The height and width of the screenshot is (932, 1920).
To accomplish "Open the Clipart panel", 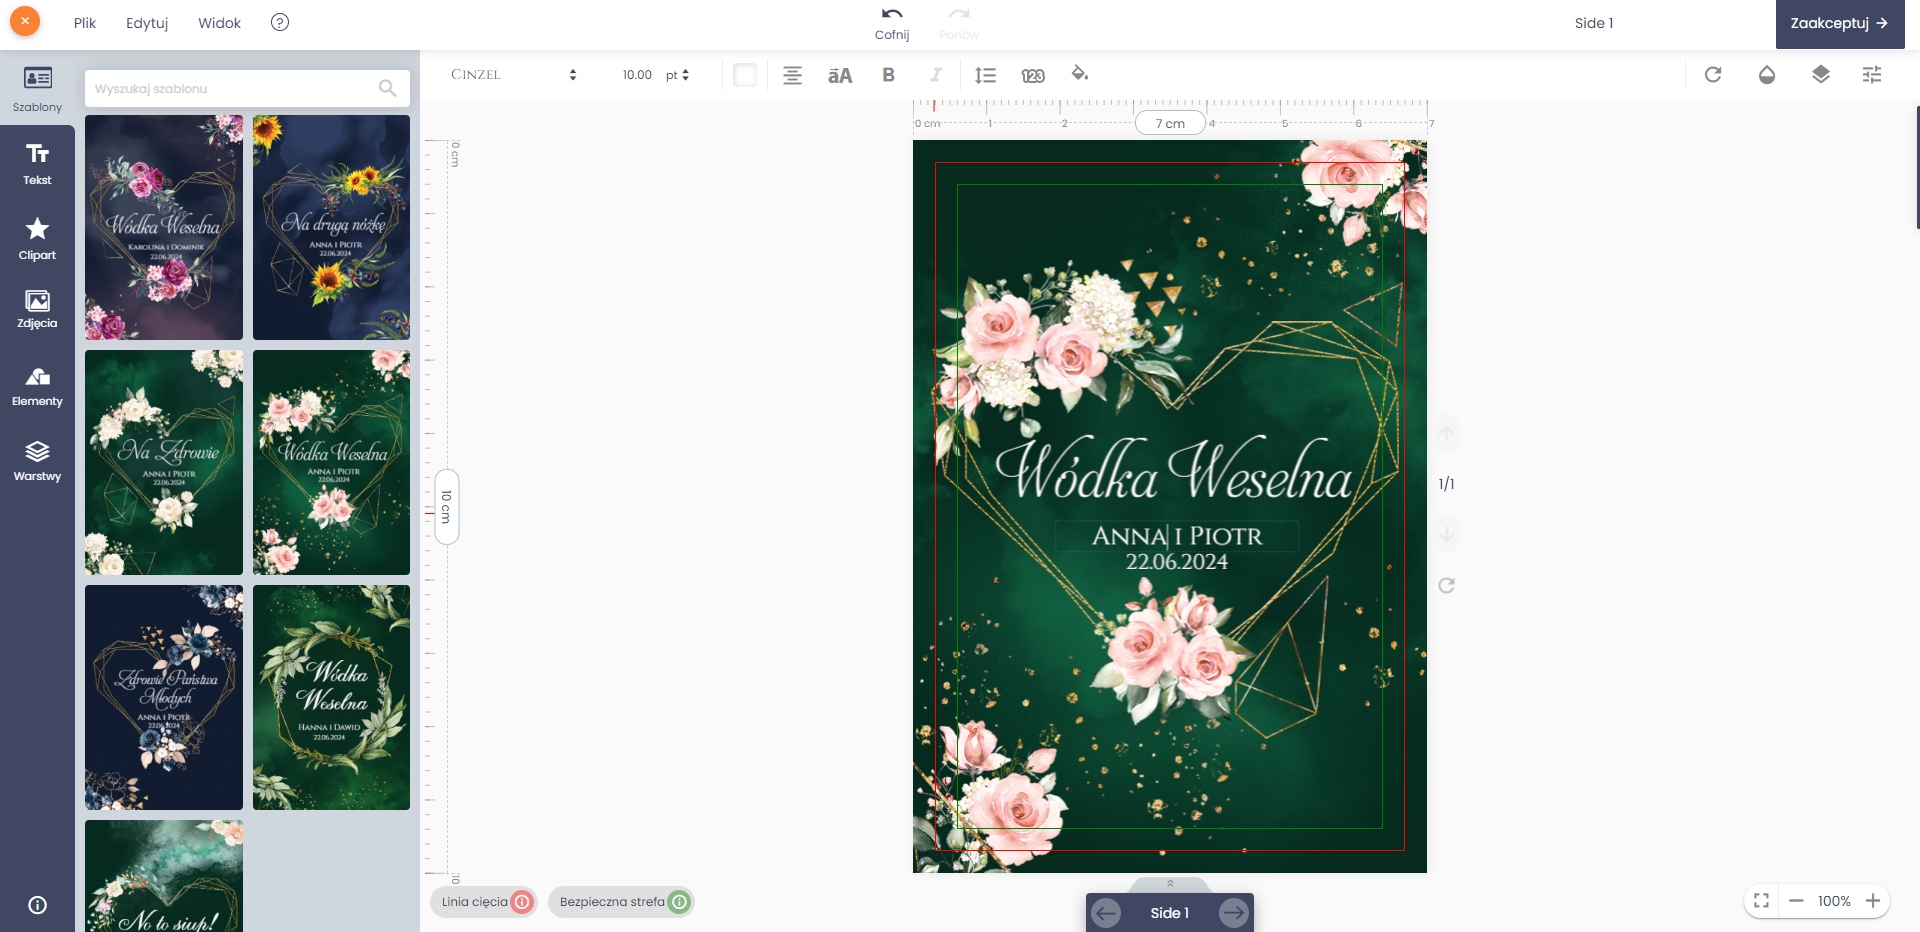I will tap(37, 239).
